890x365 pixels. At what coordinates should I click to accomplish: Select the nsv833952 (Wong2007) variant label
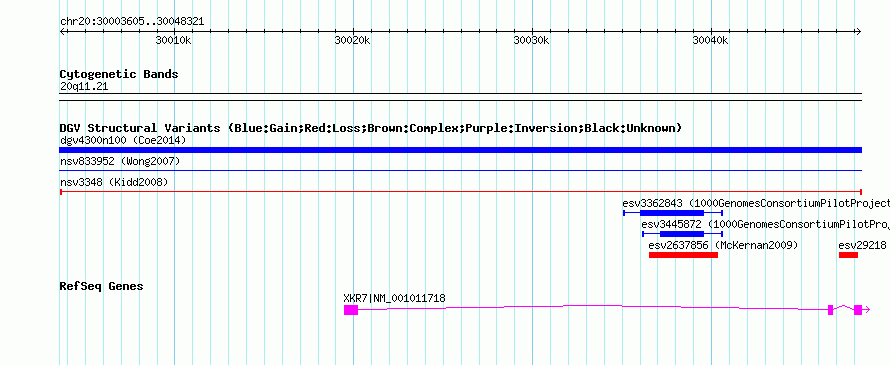coord(120,162)
